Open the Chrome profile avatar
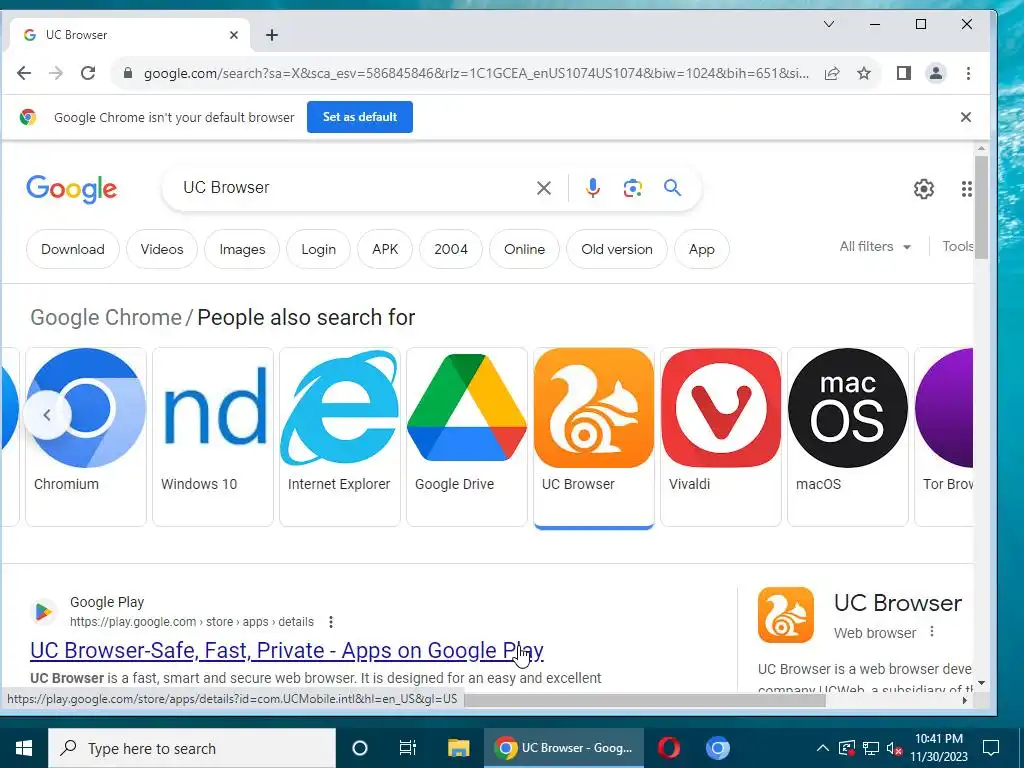The width and height of the screenshot is (1024, 768). [936, 73]
